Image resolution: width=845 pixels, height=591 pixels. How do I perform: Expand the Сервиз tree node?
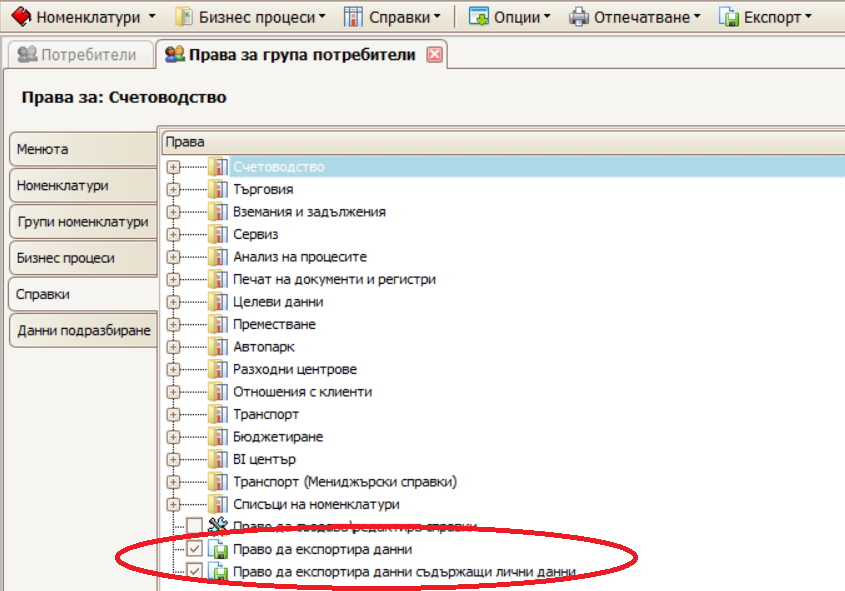pos(173,235)
